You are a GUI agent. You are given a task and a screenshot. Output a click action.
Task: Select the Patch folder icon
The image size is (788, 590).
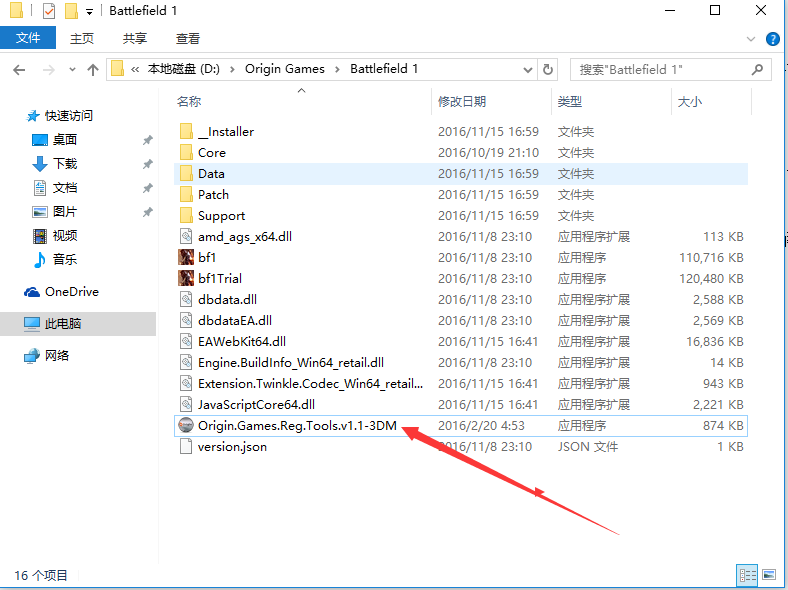[186, 195]
